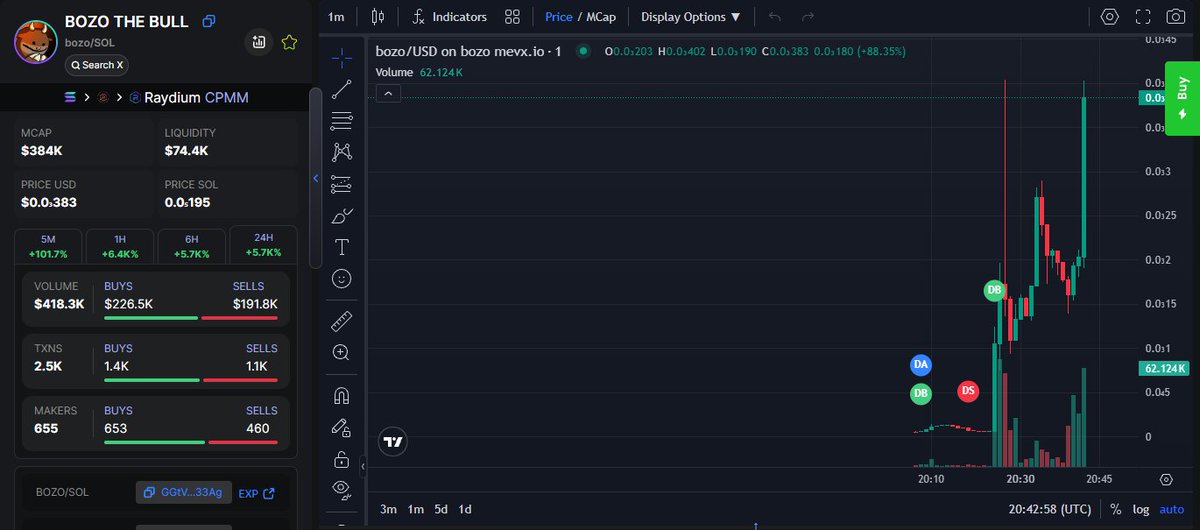Expand the Display Options dropdown
The height and width of the screenshot is (530, 1200).
tap(691, 17)
